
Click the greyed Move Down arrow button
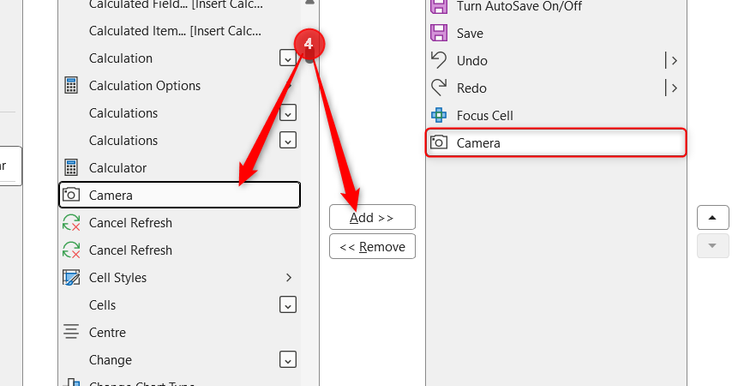pyautogui.click(x=713, y=246)
